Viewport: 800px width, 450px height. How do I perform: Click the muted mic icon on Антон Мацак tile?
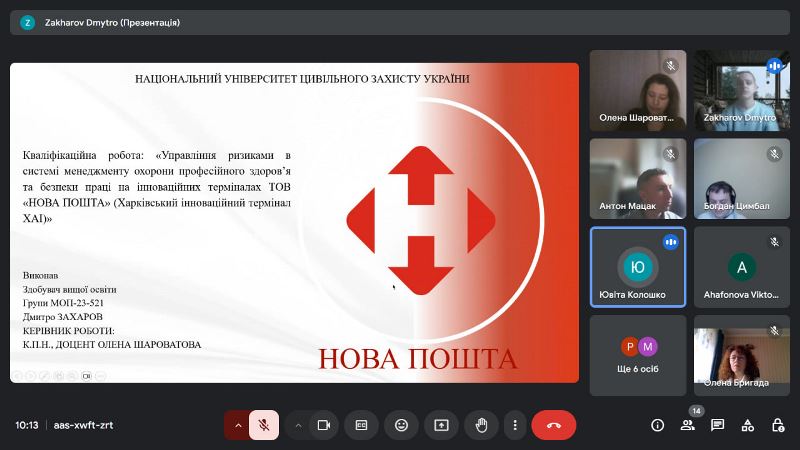(670, 154)
